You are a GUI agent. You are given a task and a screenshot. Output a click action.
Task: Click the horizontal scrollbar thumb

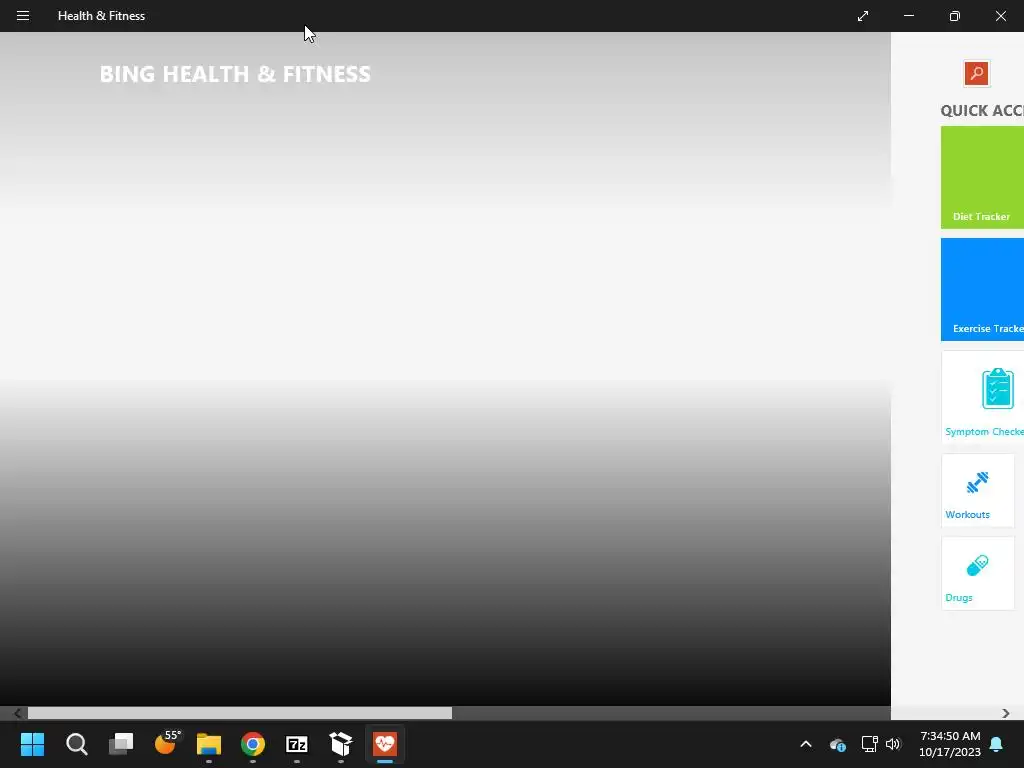pos(240,713)
